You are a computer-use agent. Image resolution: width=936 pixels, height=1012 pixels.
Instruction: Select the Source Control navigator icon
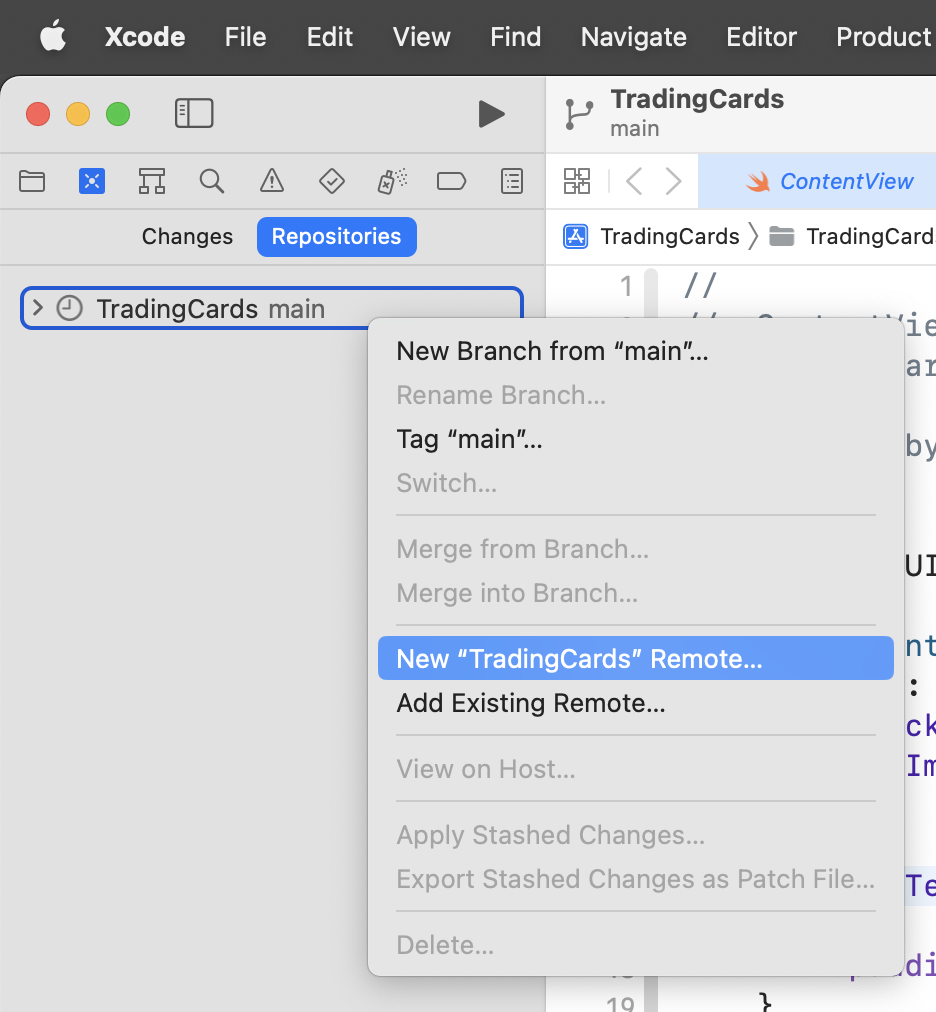(x=92, y=181)
